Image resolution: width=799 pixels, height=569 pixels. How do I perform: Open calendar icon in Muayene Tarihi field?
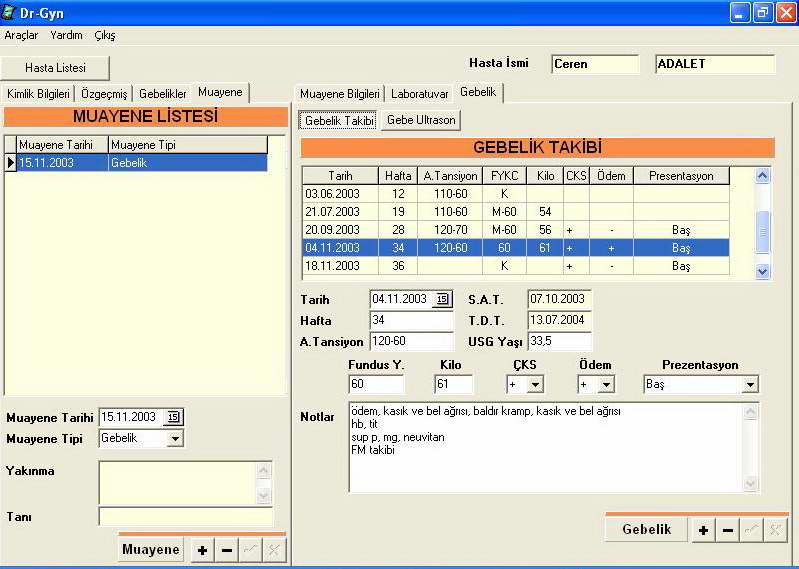[x=174, y=417]
